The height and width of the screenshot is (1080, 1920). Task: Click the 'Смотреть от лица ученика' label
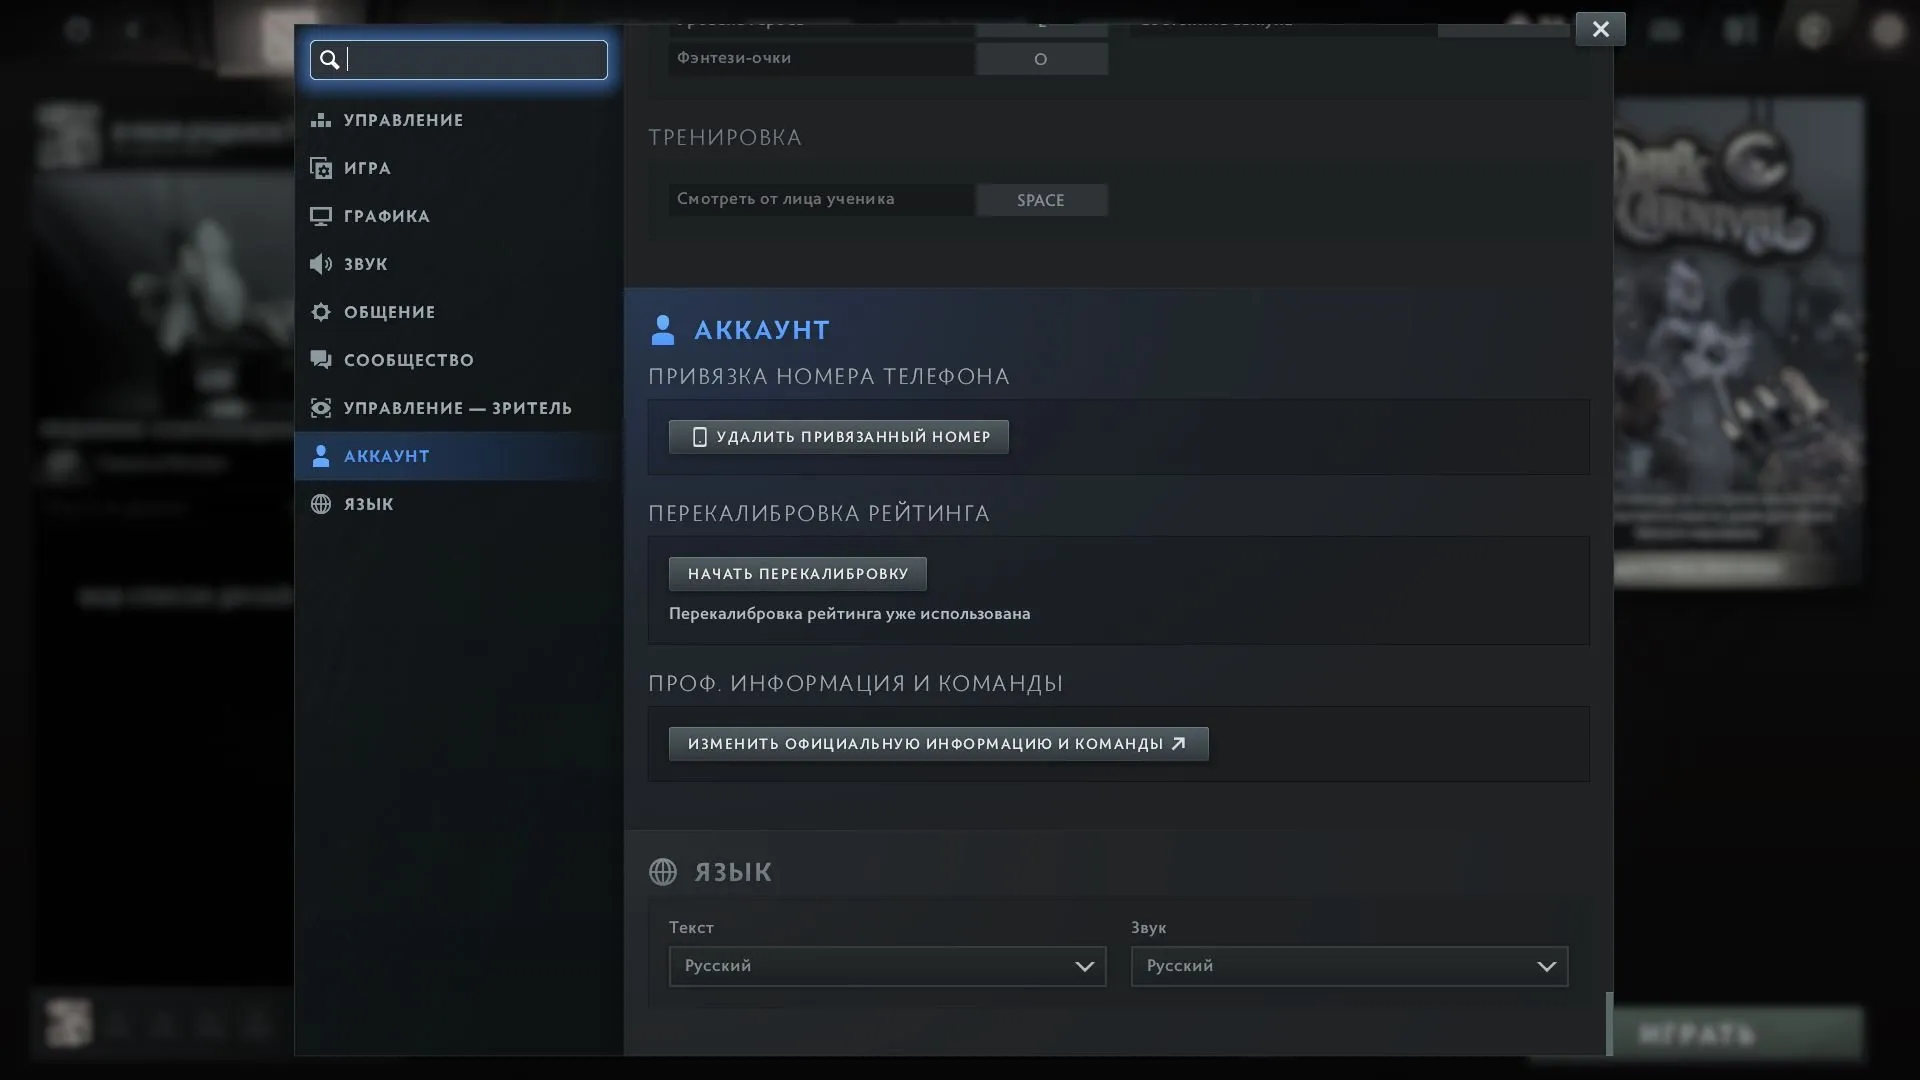click(786, 199)
